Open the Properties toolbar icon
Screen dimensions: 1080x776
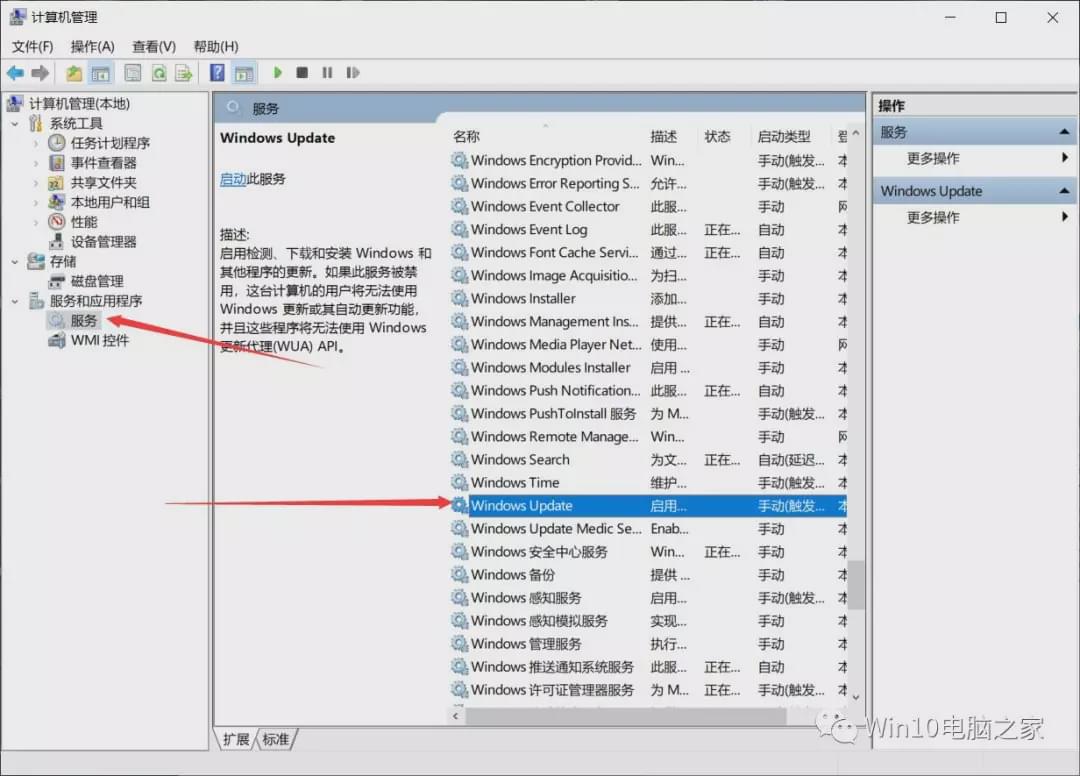132,73
